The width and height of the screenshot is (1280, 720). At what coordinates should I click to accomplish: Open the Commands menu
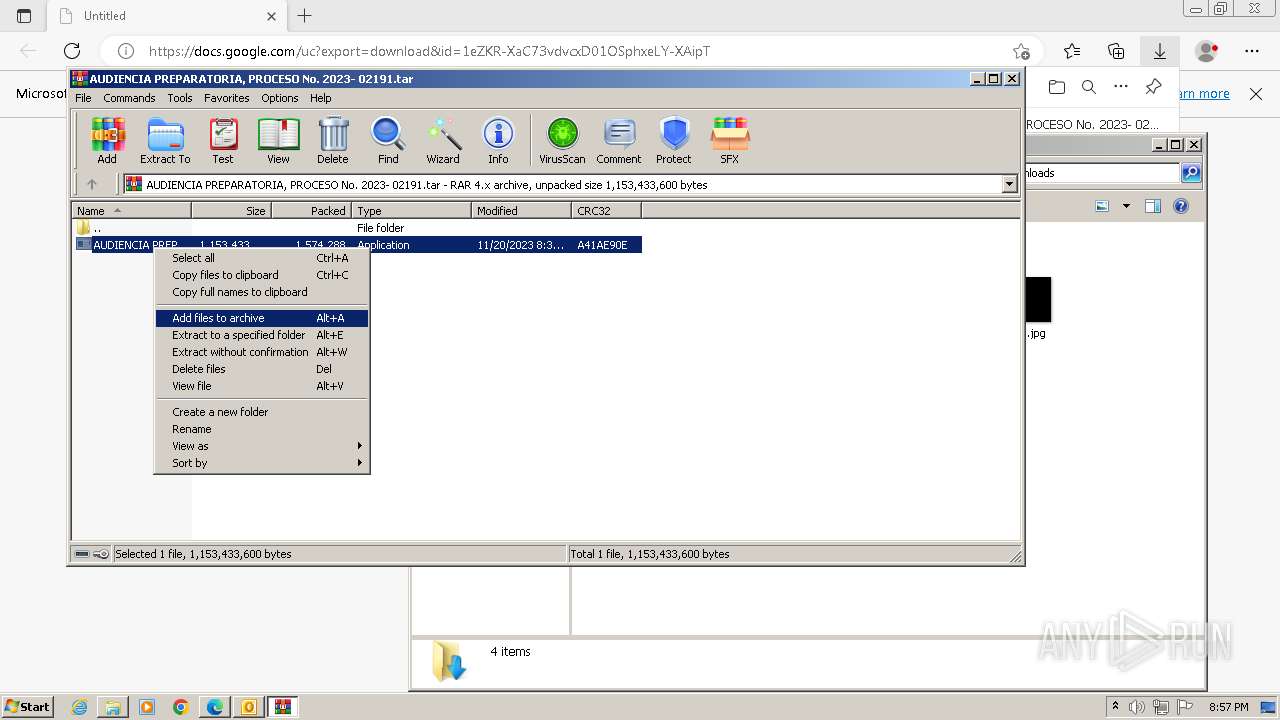[129, 98]
